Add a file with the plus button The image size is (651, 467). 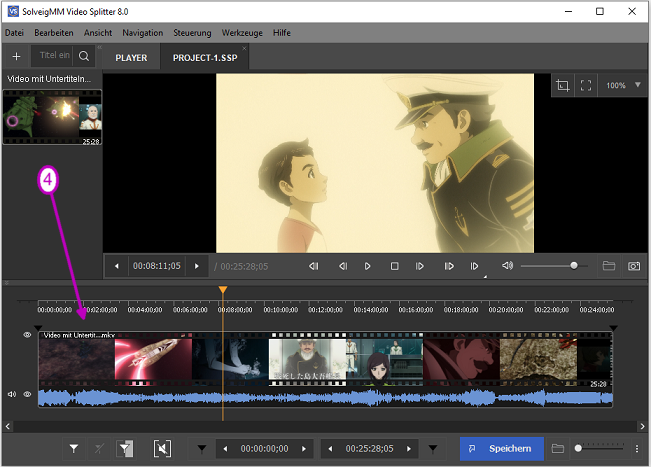[x=16, y=56]
